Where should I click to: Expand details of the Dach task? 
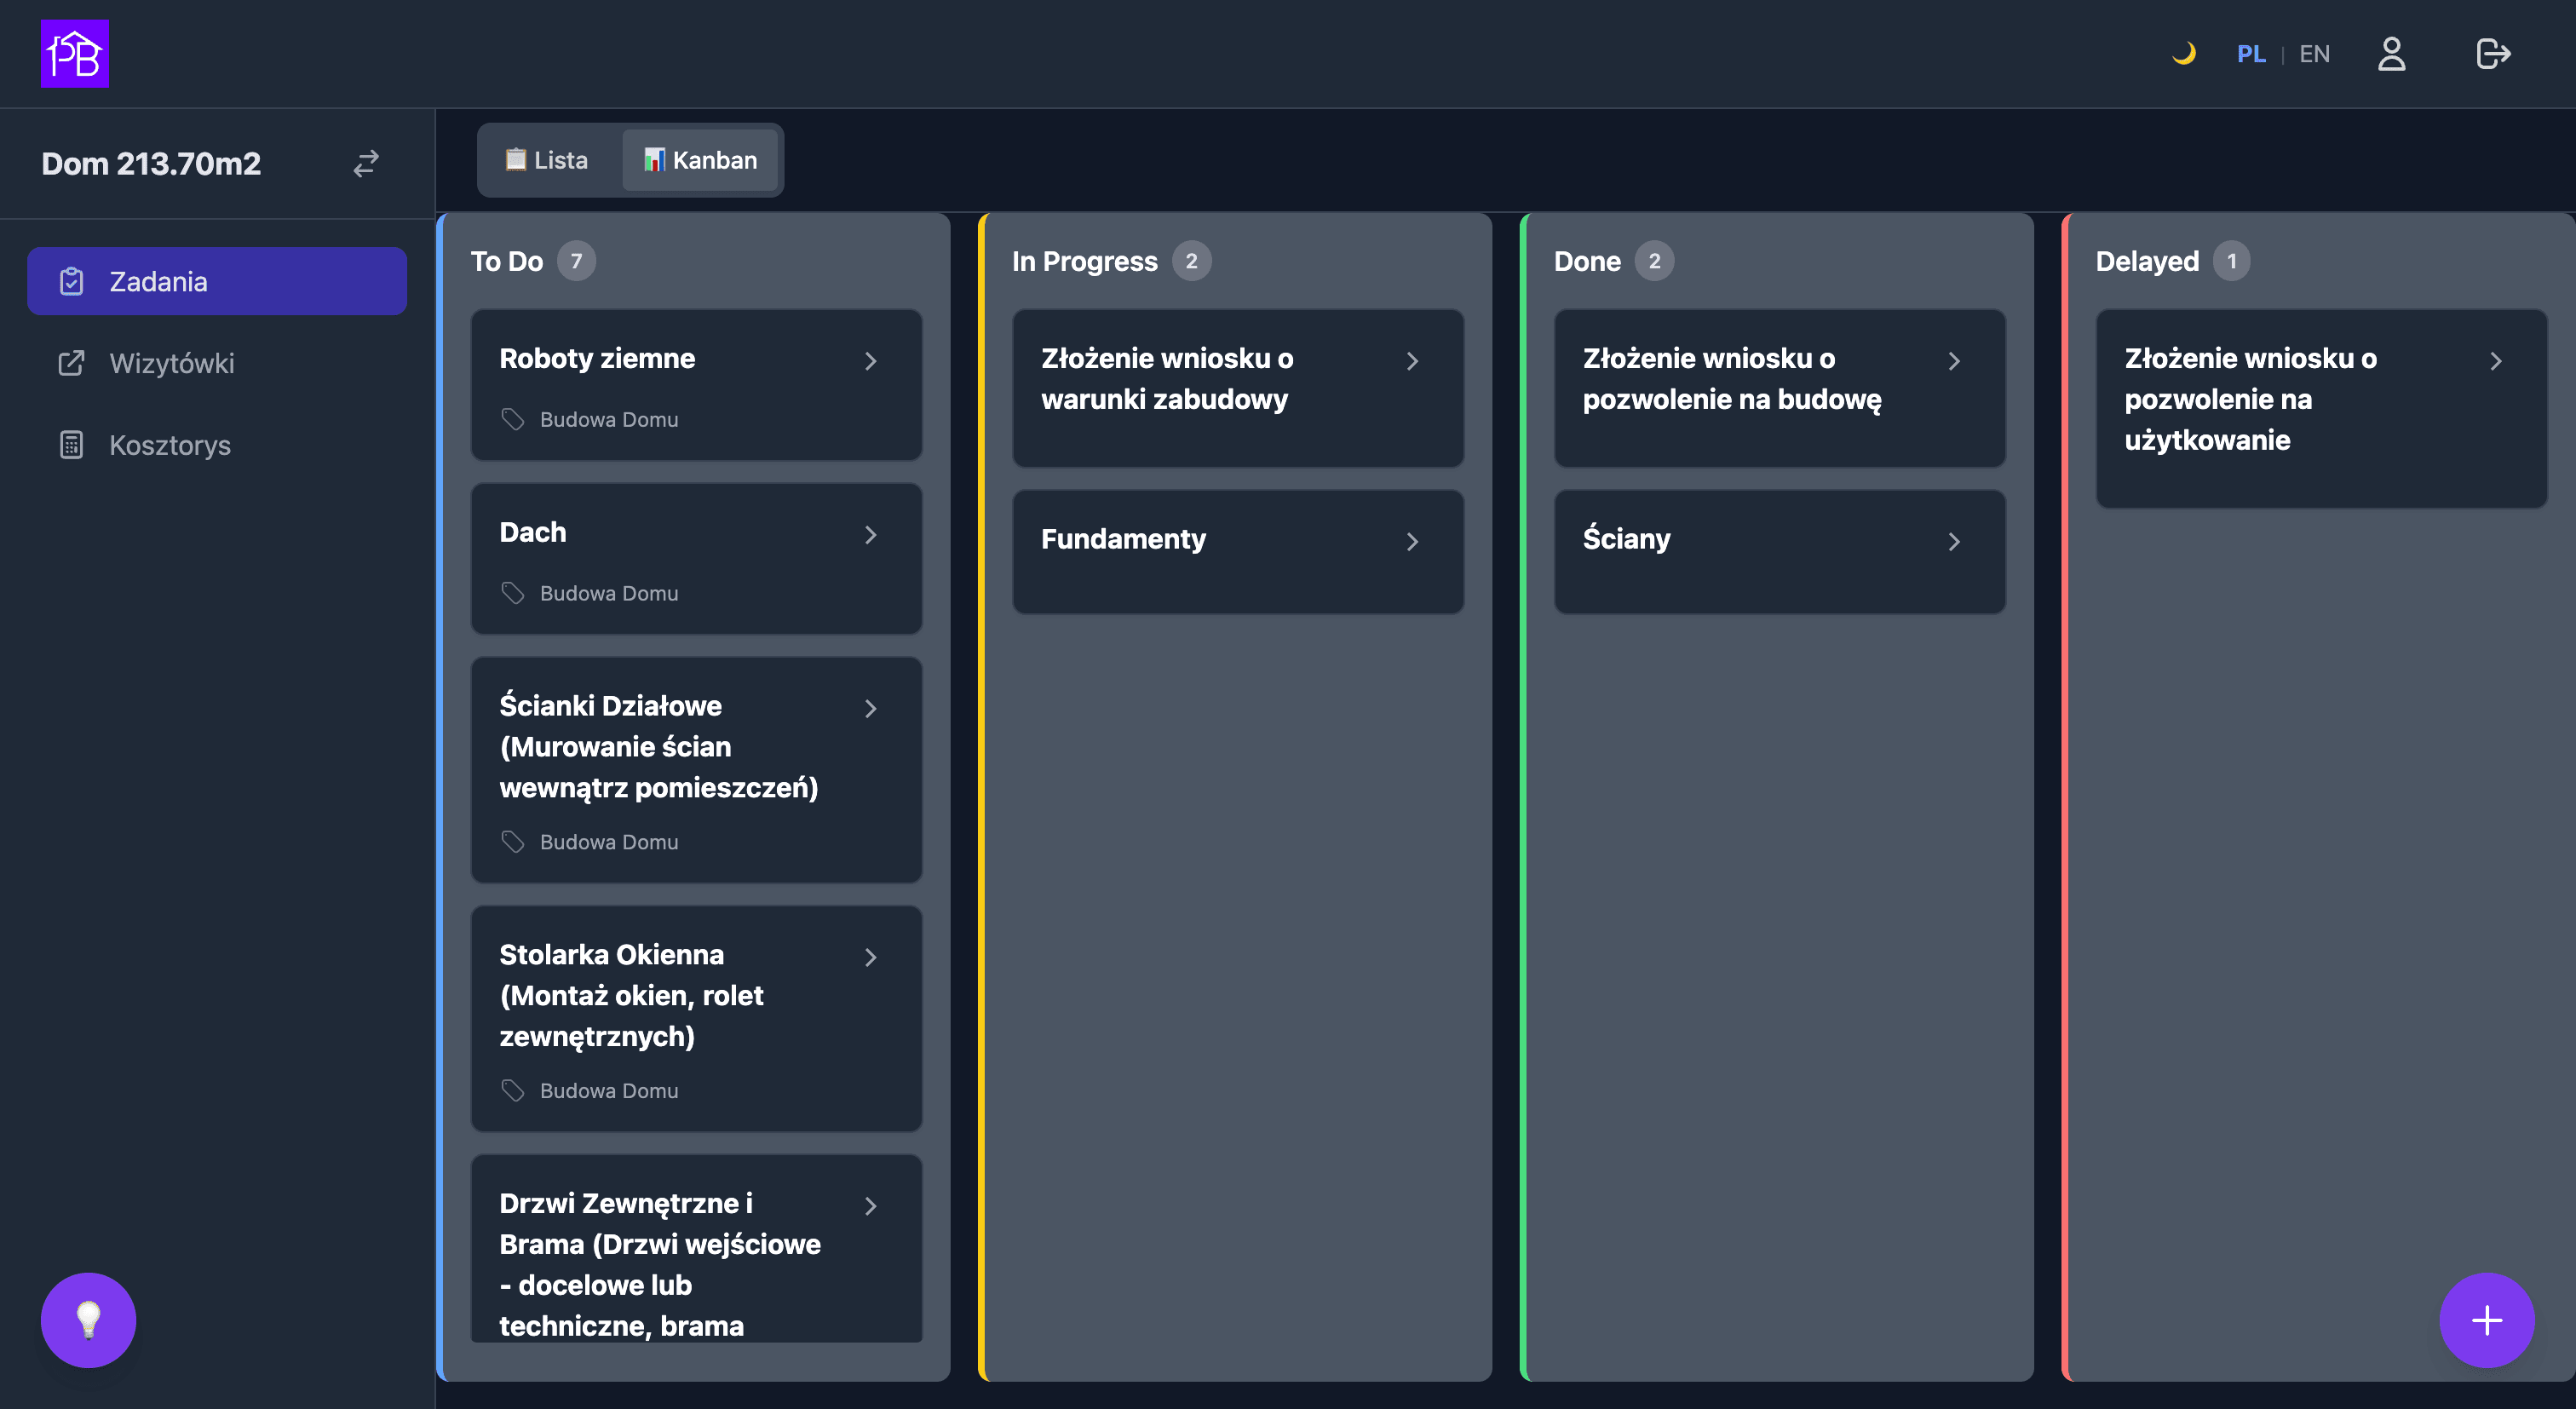(x=871, y=535)
